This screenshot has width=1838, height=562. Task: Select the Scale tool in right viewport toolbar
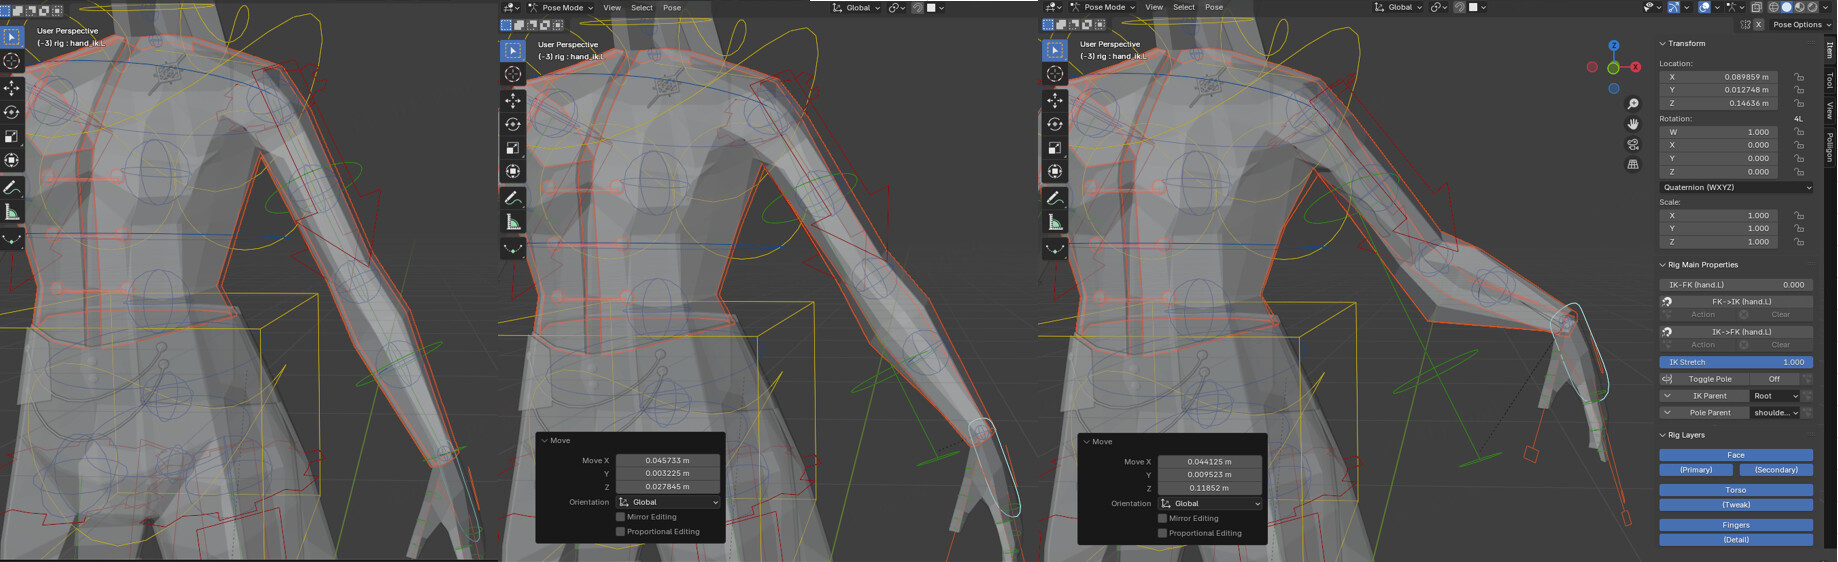click(x=1055, y=148)
